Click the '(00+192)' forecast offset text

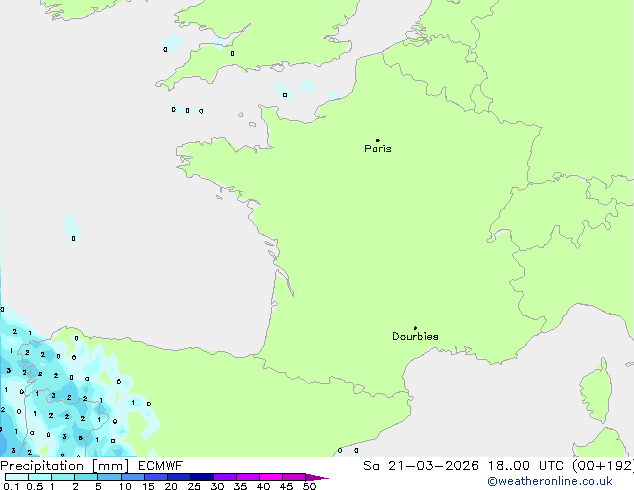pyautogui.click(x=603, y=466)
